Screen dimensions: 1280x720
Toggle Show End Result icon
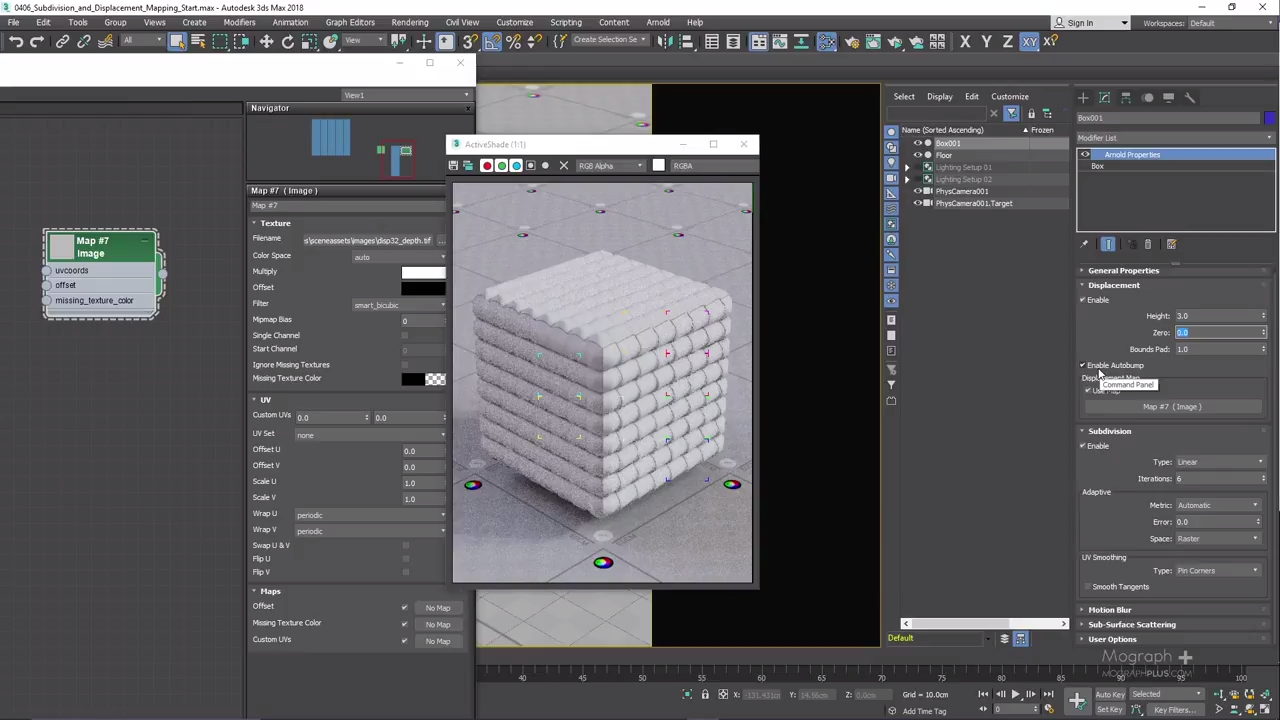pos(1108,244)
